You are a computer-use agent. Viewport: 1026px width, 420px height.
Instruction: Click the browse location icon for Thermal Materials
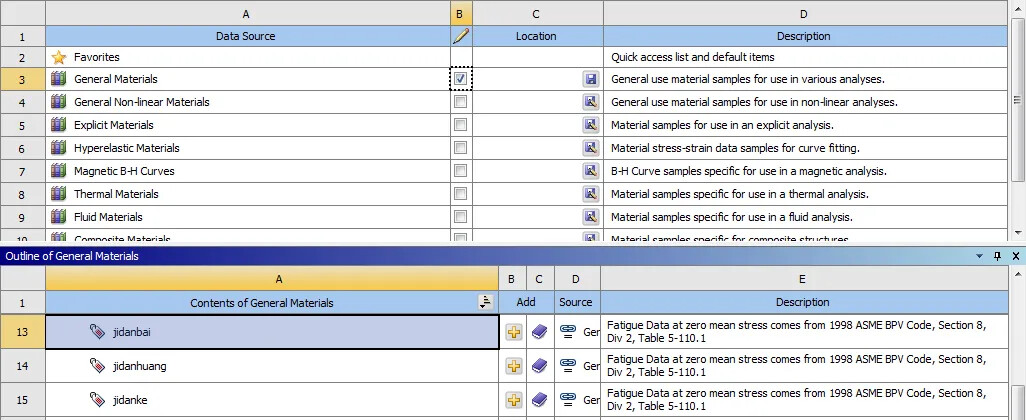[x=590, y=194]
